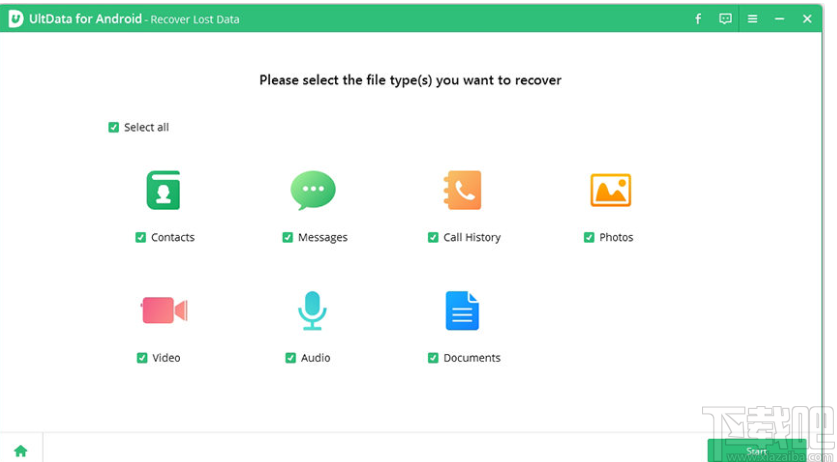Click the 'Audio' label text
837x462 pixels.
click(315, 358)
